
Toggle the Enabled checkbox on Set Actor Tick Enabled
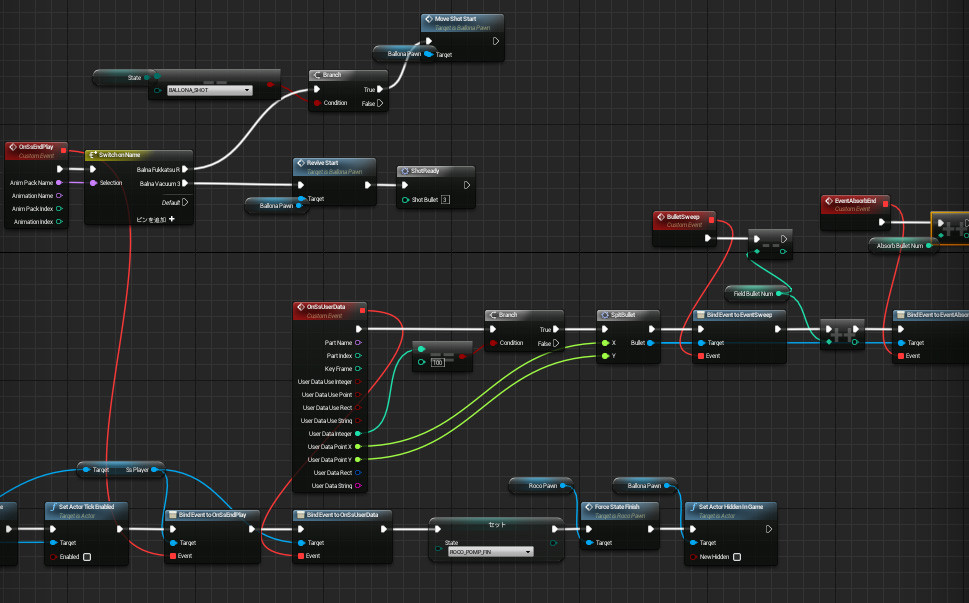pyautogui.click(x=87, y=557)
